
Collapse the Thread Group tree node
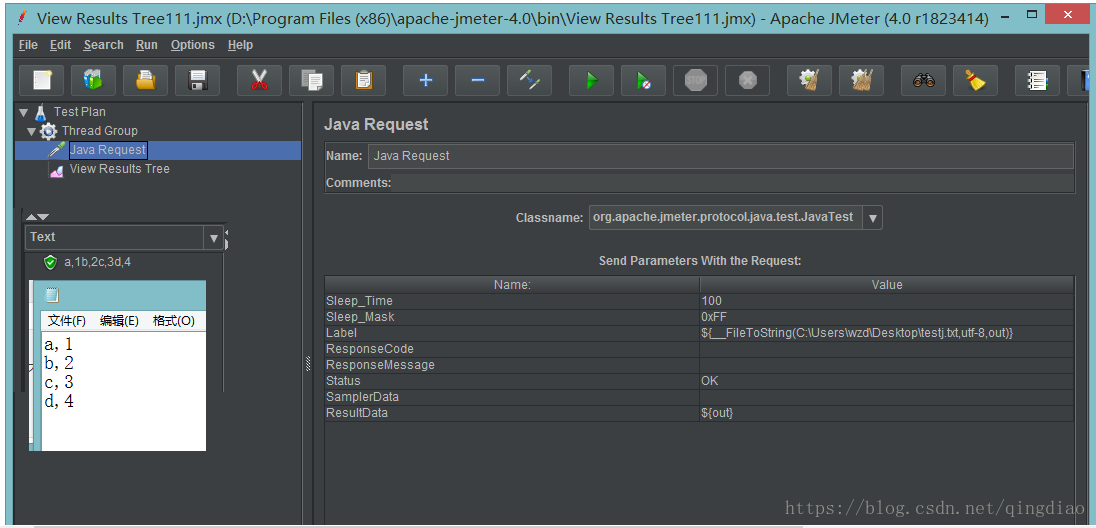point(31,131)
